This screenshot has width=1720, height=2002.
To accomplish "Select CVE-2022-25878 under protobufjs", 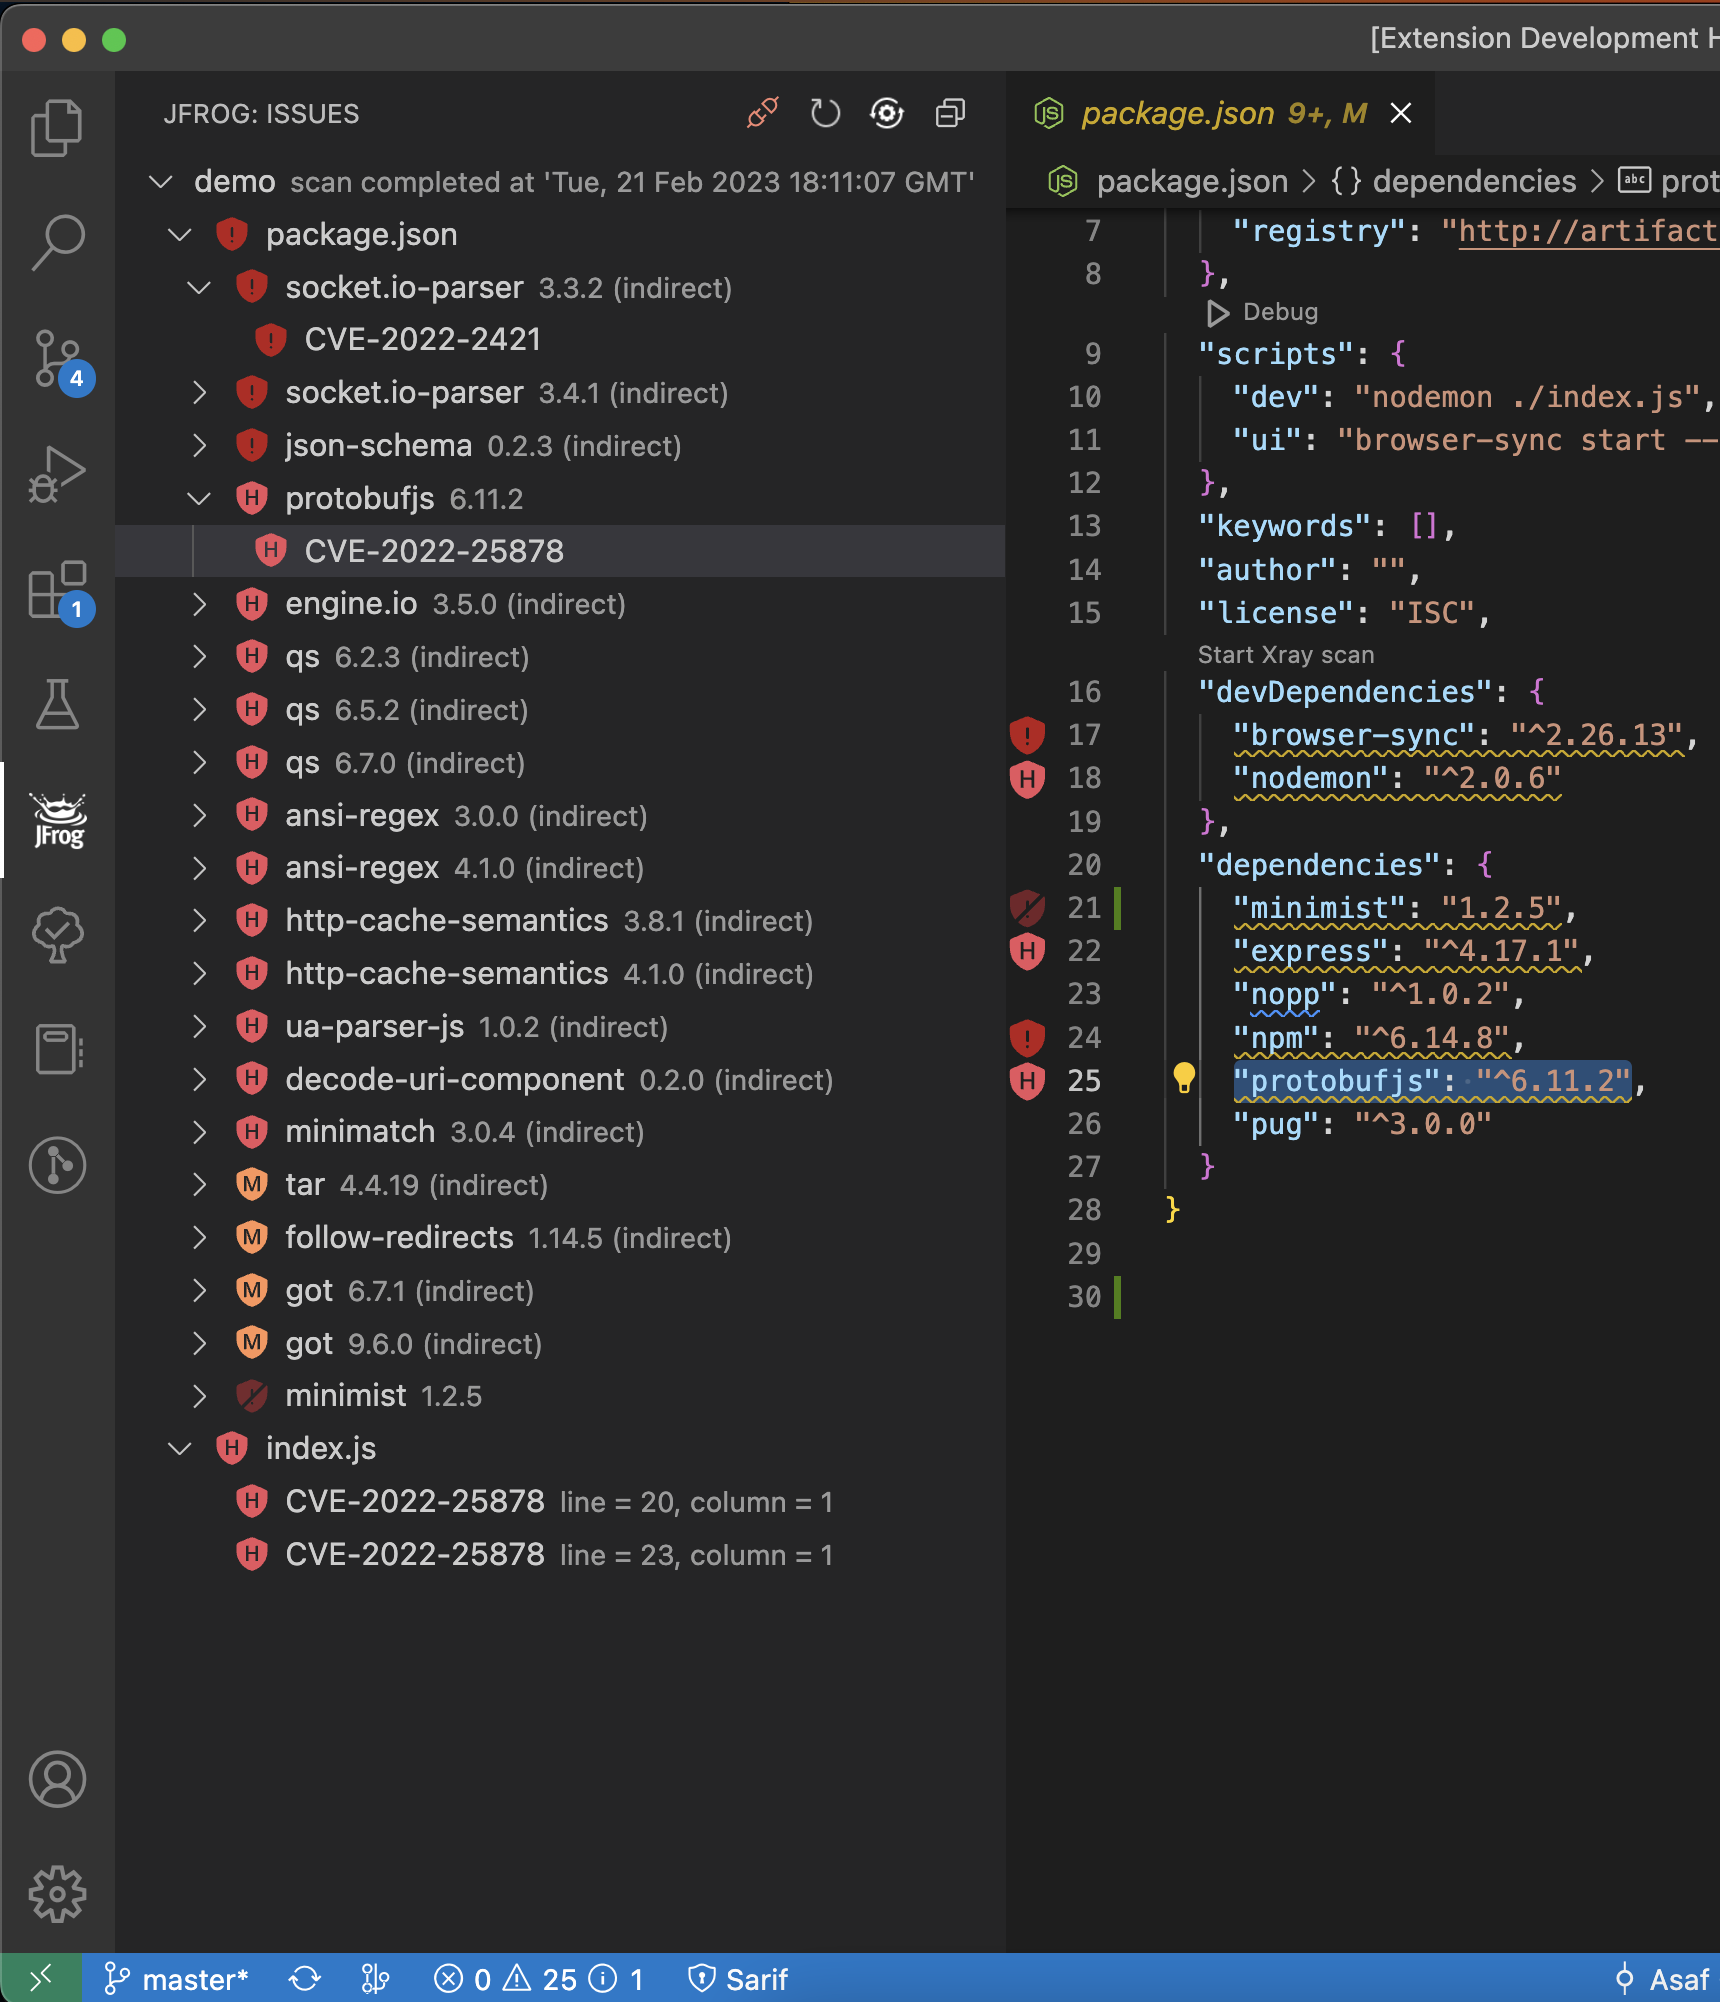I will (560, 551).
